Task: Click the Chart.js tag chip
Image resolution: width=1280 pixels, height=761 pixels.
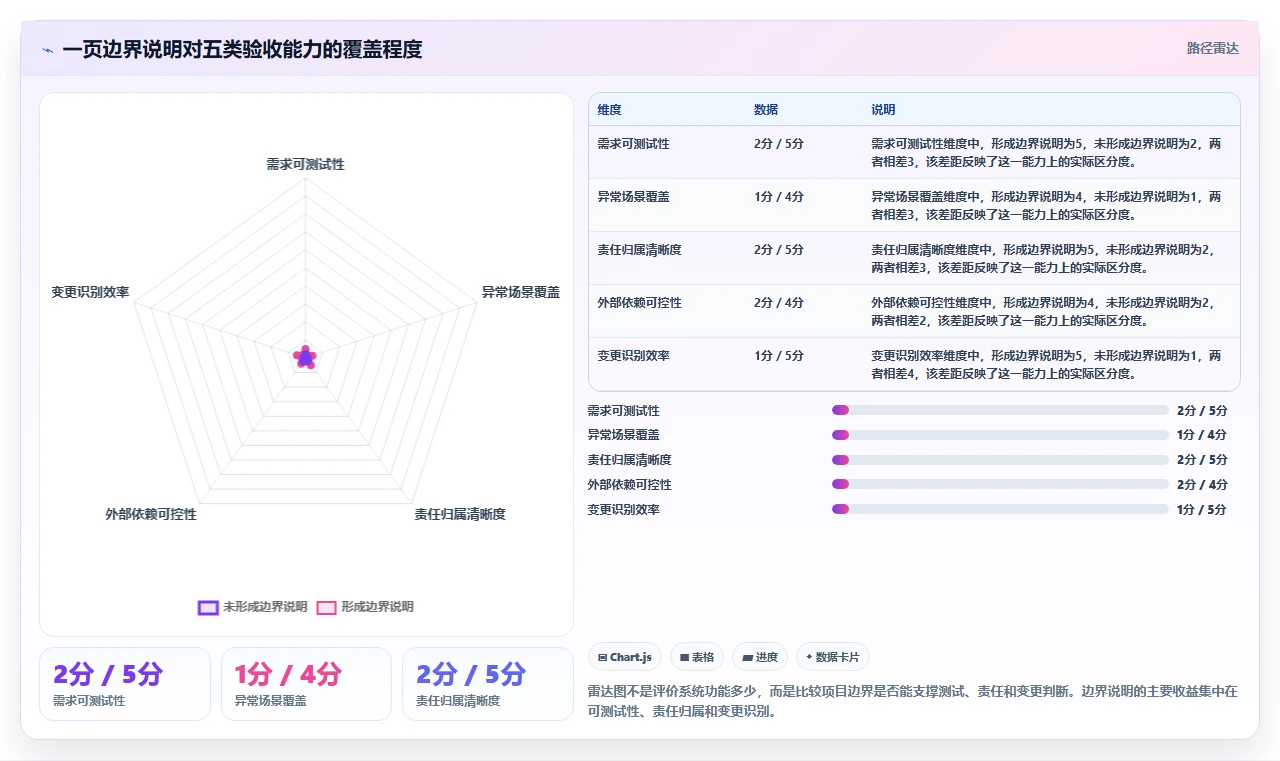Action: tap(625, 657)
